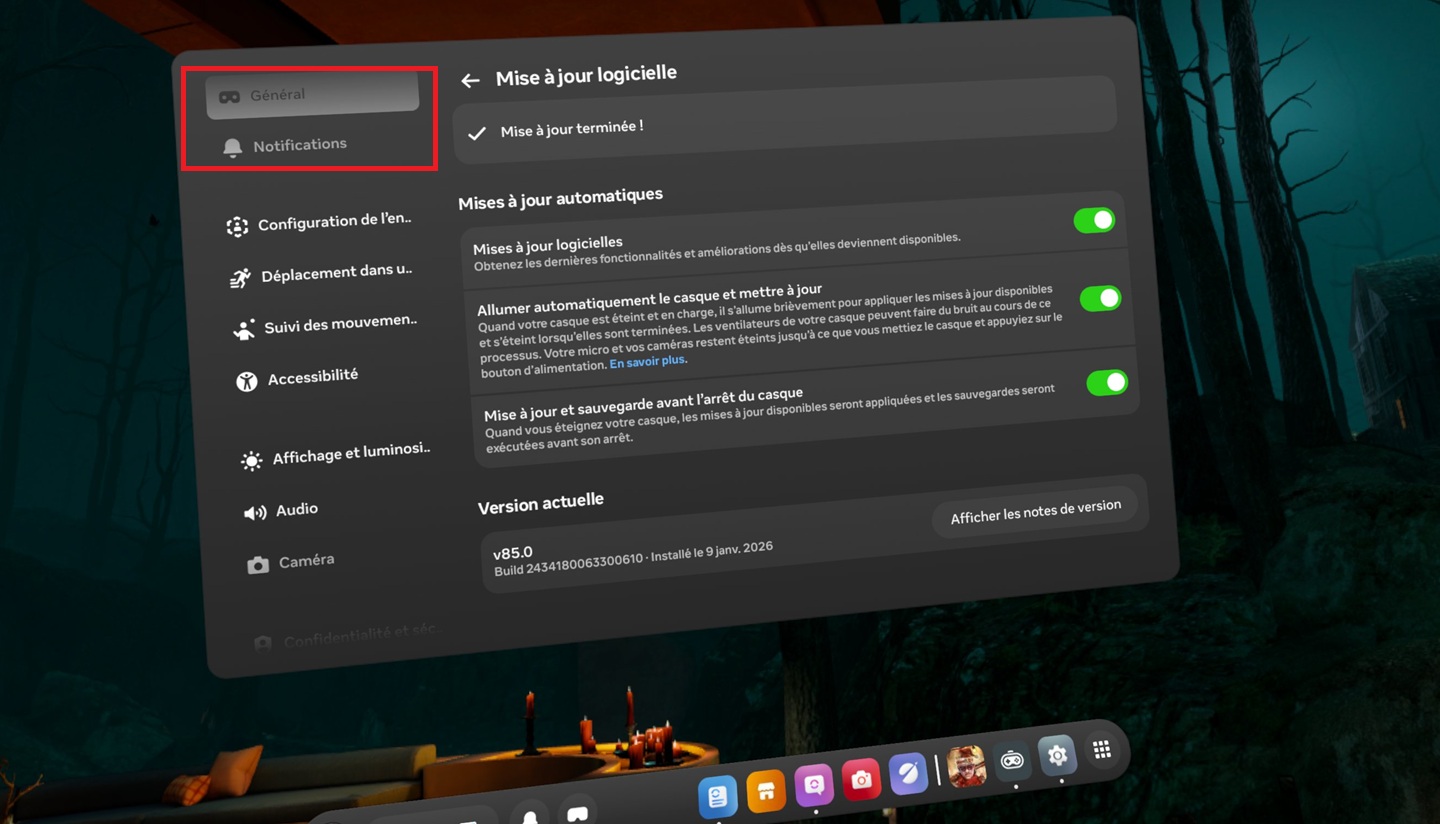Disable Allumer automatiquement le casque toggle
Viewport: 1440px width, 824px height.
tap(1100, 298)
